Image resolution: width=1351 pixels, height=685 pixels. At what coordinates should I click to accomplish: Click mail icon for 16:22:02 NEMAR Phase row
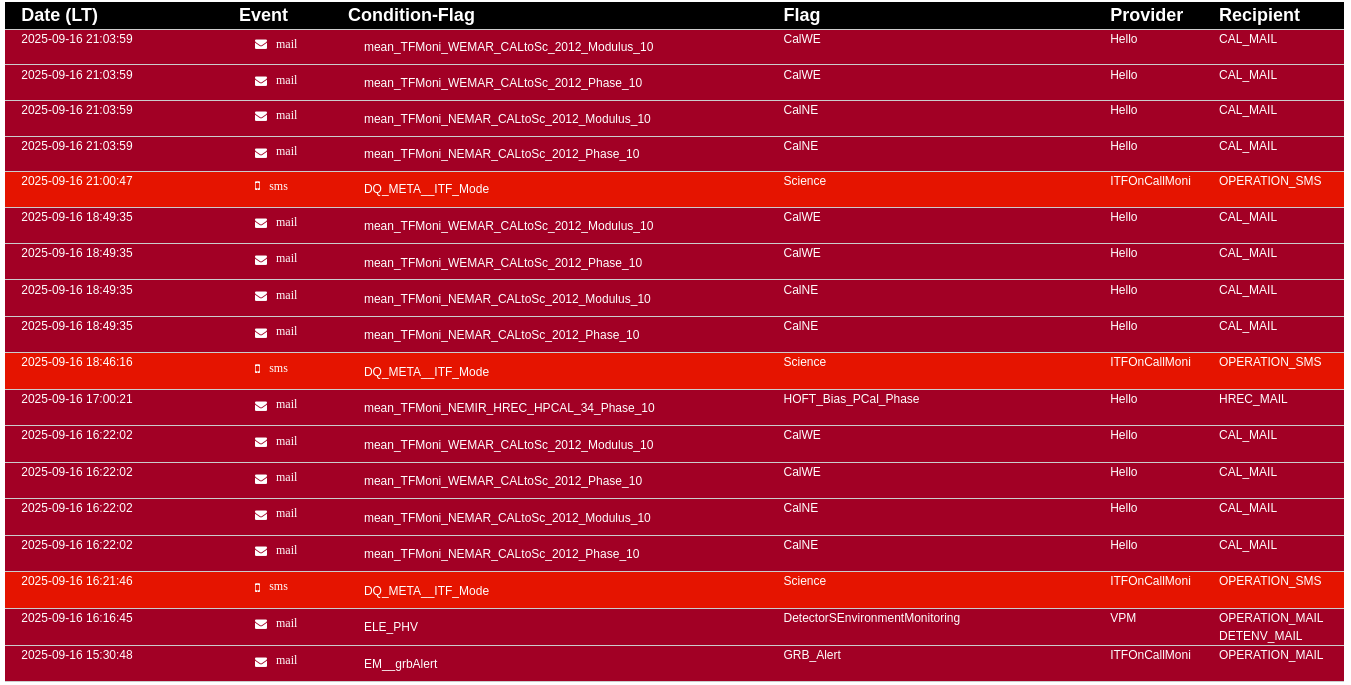[x=261, y=551]
